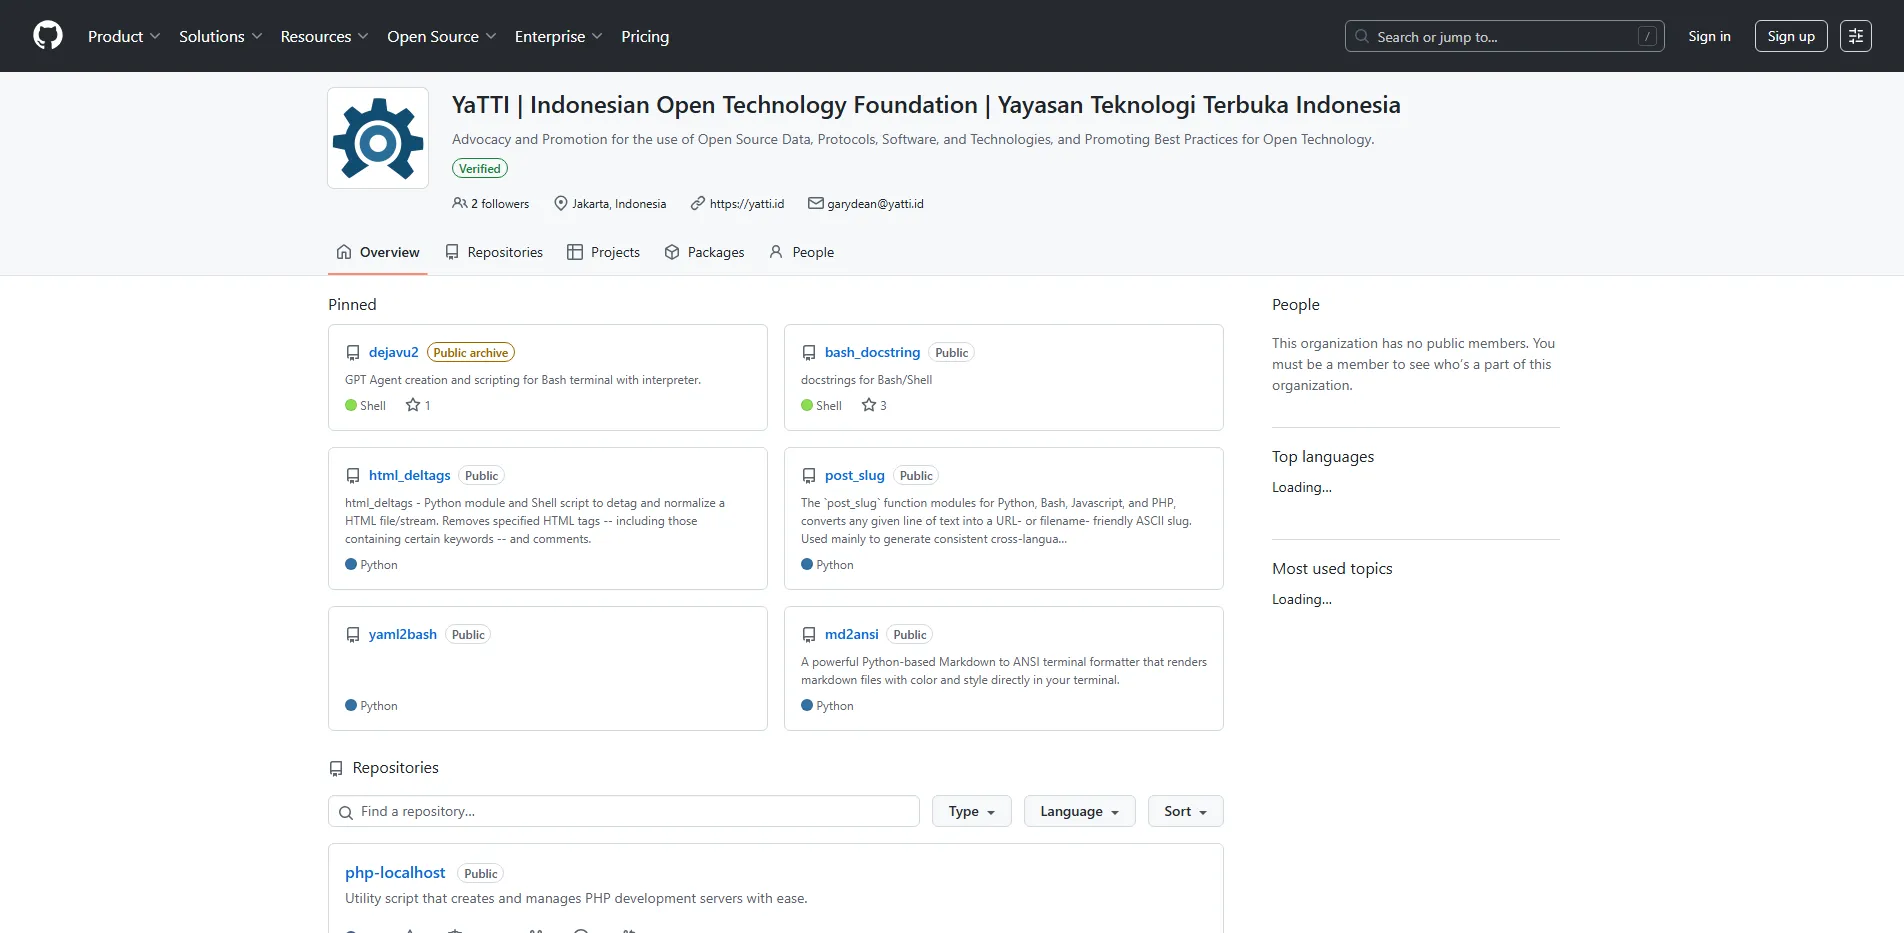This screenshot has height=933, width=1904.
Task: Open the Type filter dropdown
Action: tap(971, 811)
